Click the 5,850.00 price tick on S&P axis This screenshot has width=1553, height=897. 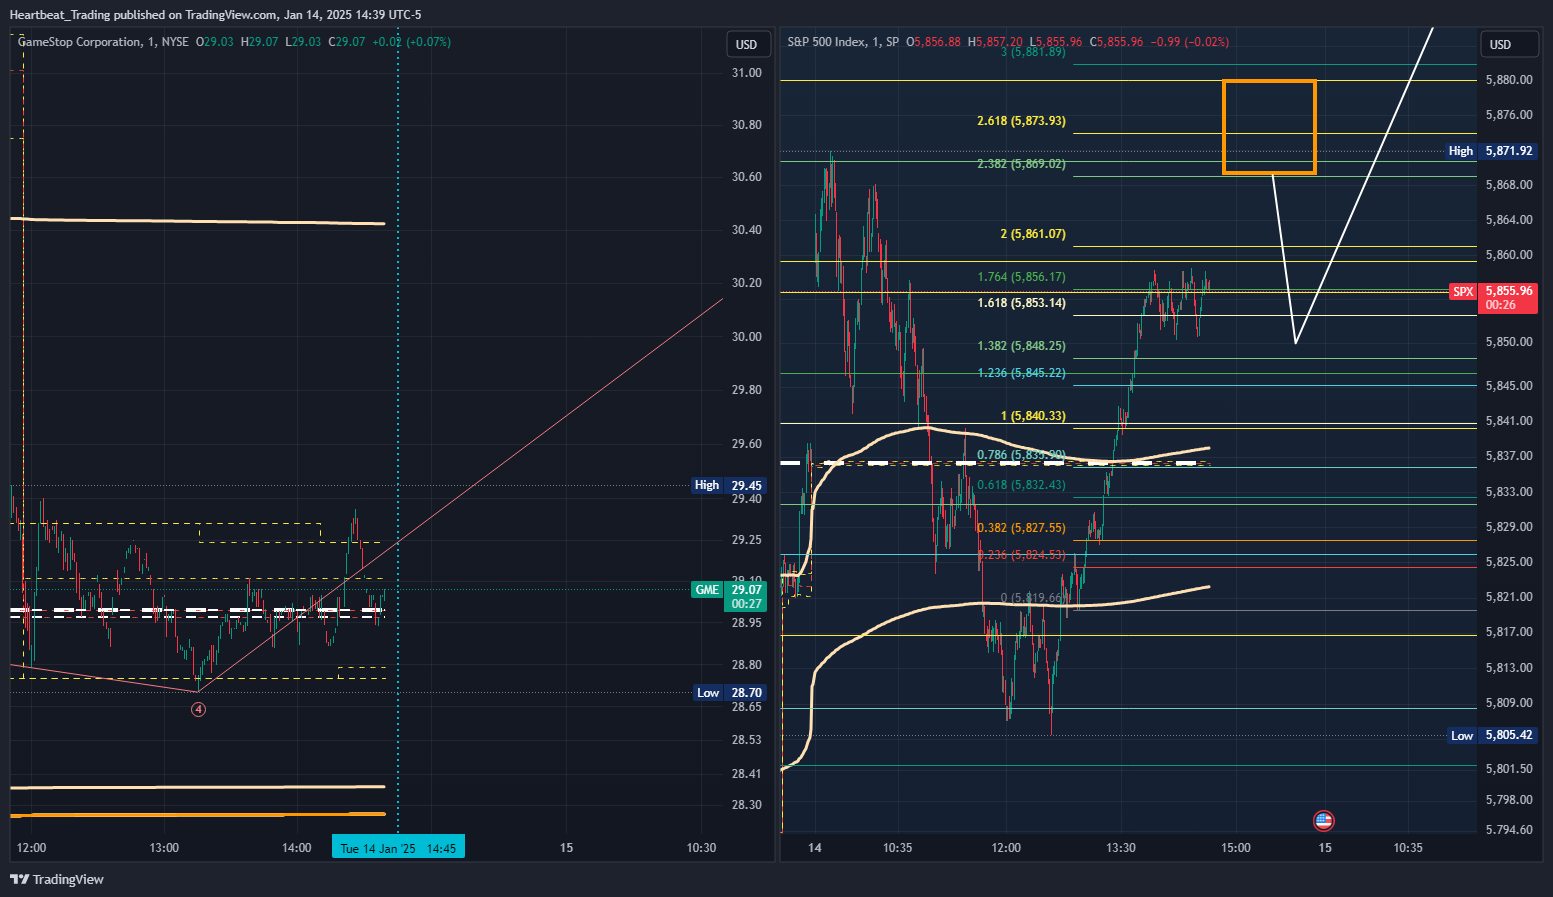coord(1509,342)
